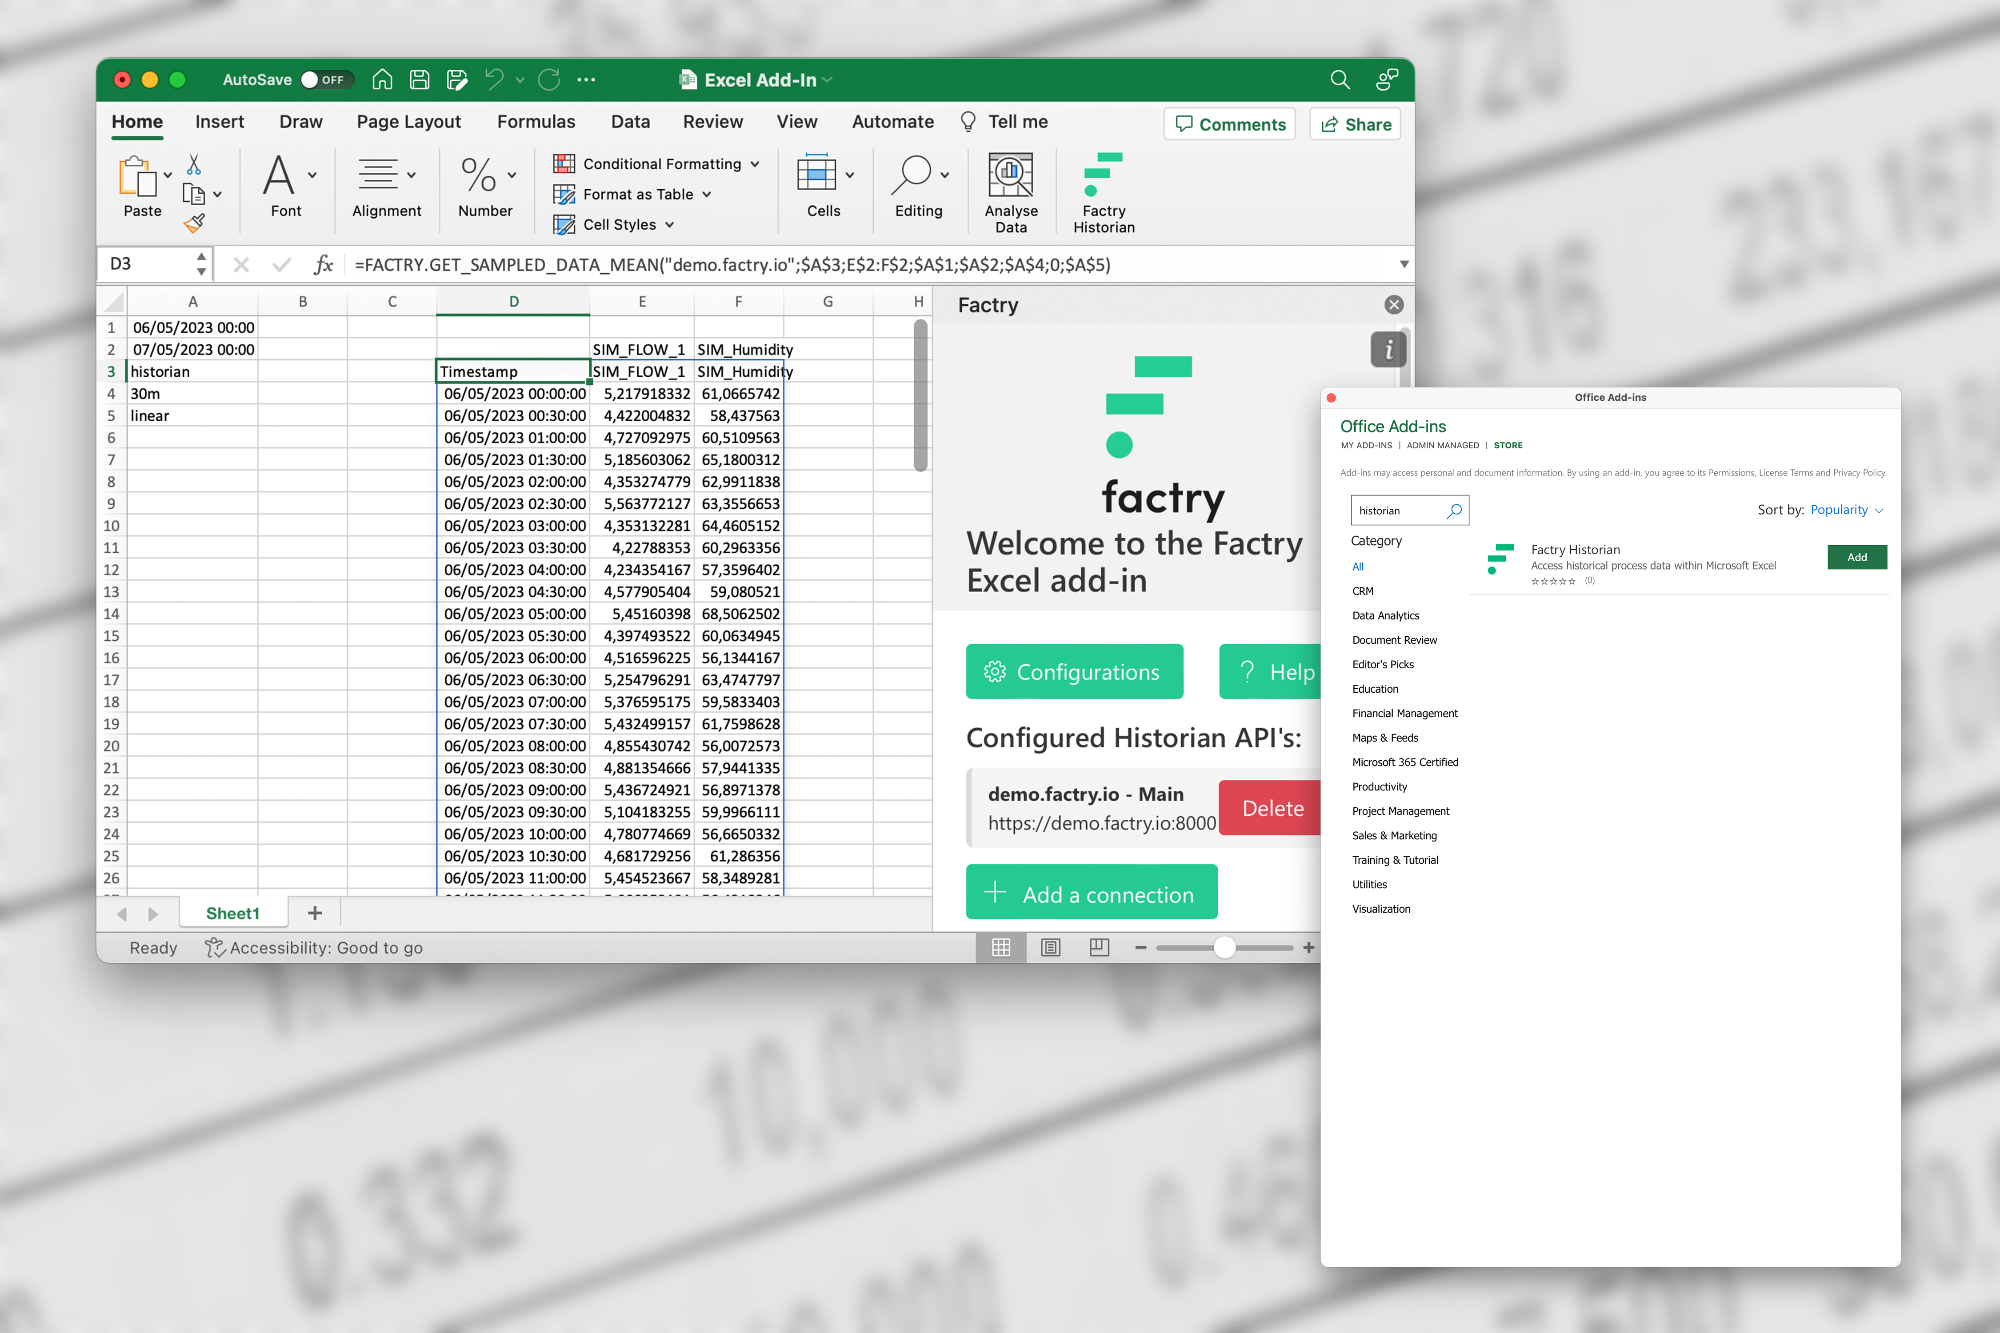Image resolution: width=2000 pixels, height=1333 pixels.
Task: Click the zoom out minus button
Action: pos(1141,947)
